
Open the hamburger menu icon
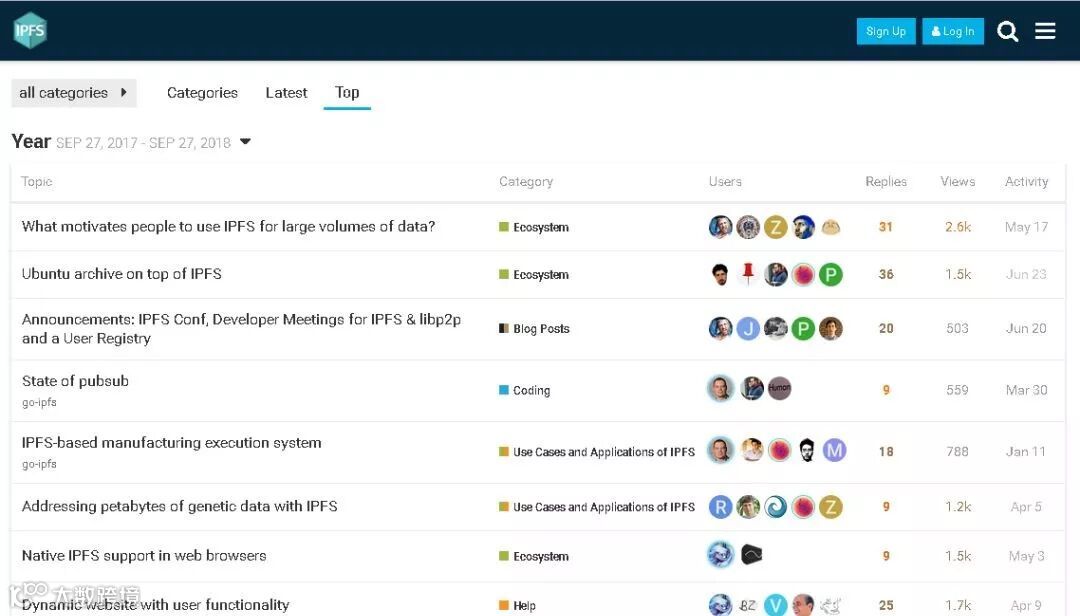coord(1045,31)
